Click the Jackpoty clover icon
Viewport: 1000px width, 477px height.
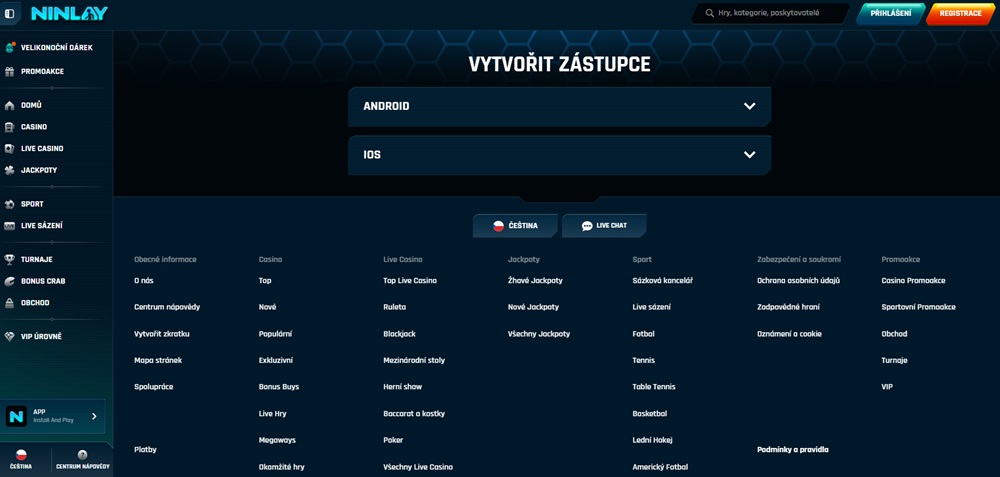coord(9,170)
